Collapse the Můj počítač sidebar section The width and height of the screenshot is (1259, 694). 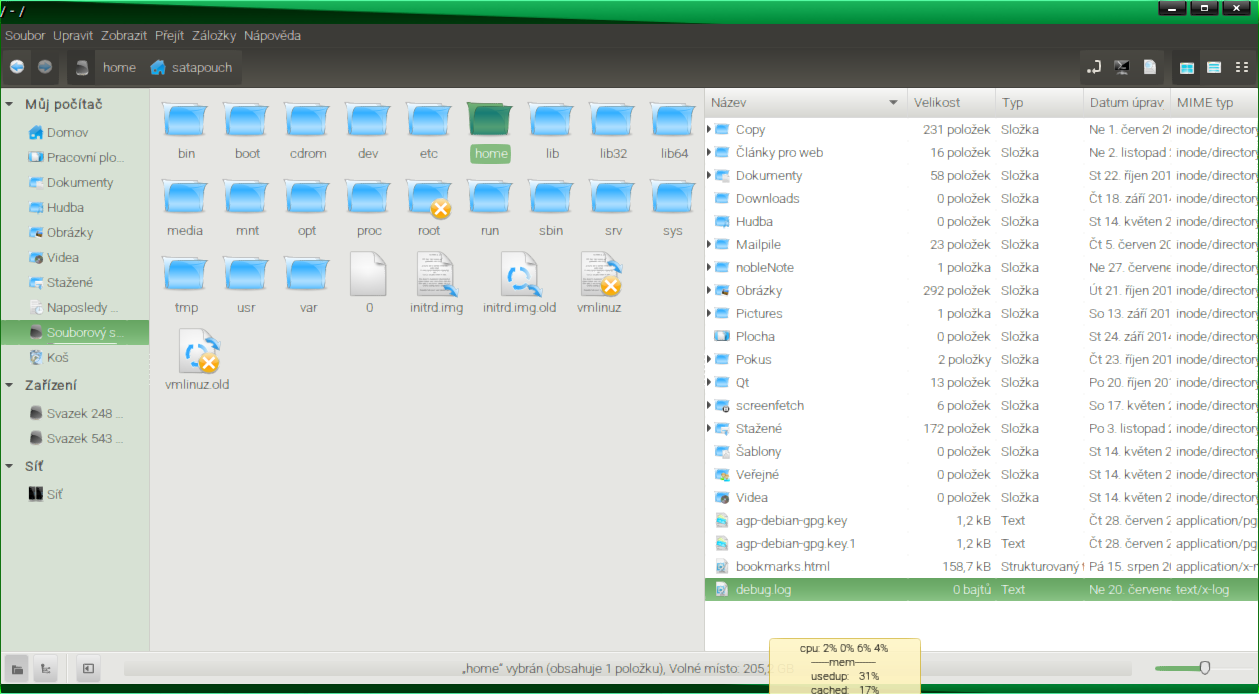10,104
